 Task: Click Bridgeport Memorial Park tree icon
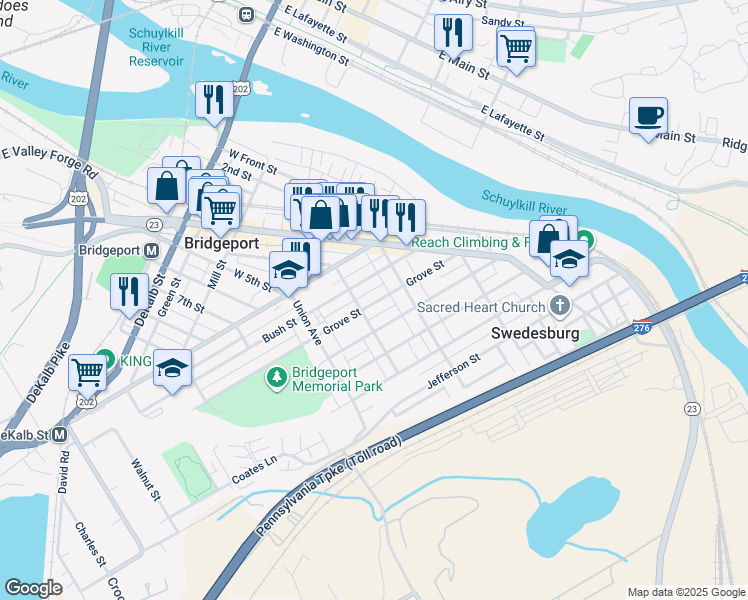[276, 378]
